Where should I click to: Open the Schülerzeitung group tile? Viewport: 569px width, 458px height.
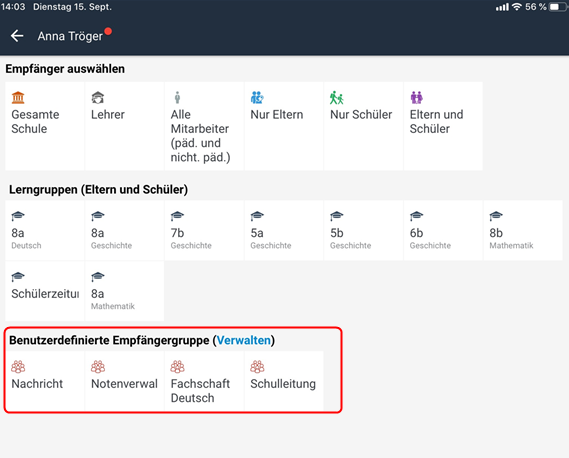45,291
